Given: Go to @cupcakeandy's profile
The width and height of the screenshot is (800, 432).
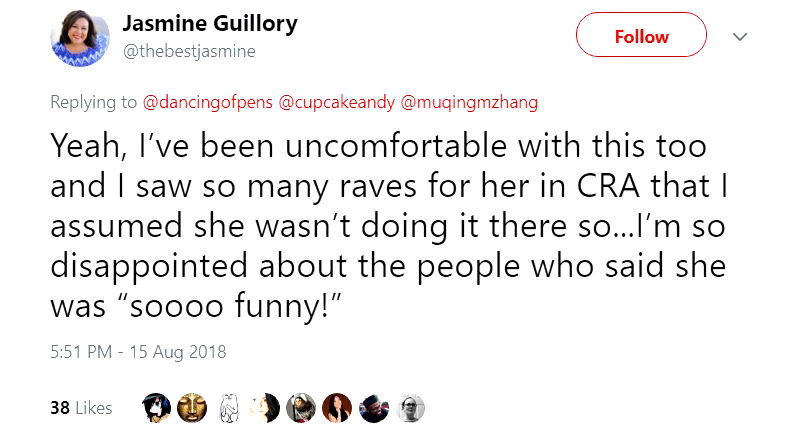Looking at the screenshot, I should pos(336,101).
